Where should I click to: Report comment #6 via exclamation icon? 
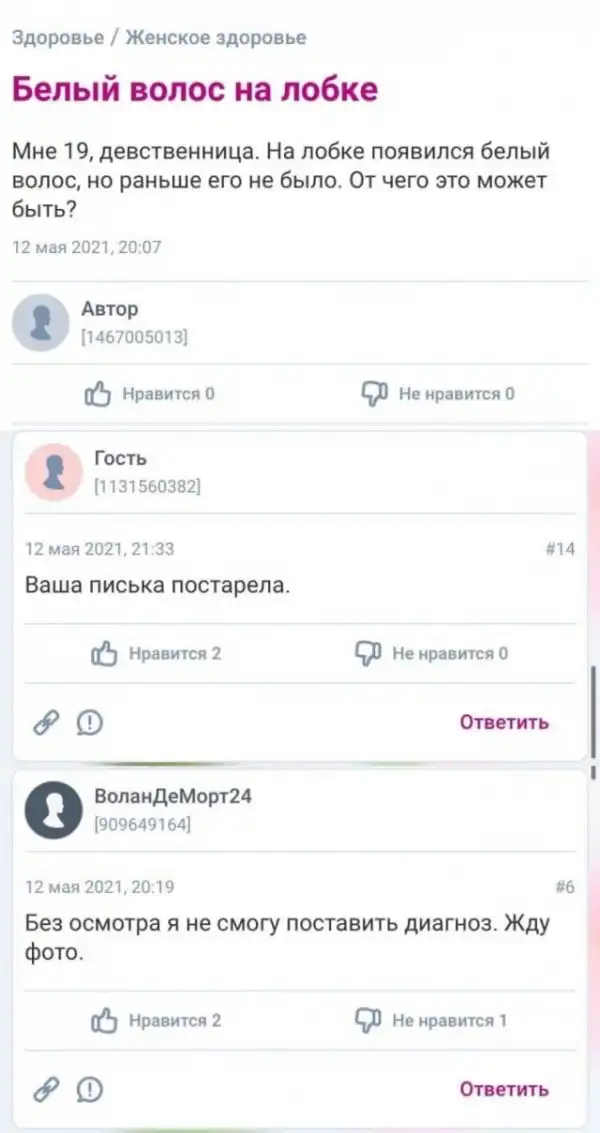90,1088
